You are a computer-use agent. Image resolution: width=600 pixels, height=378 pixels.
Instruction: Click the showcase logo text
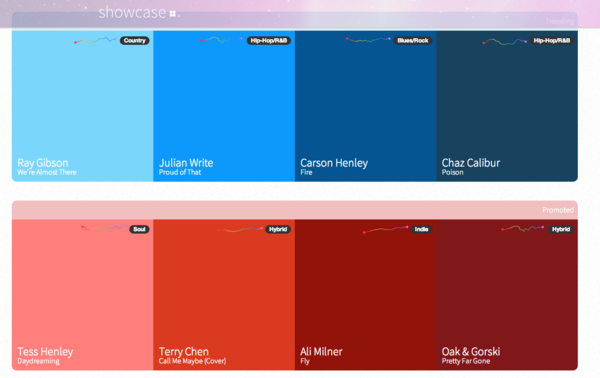click(132, 12)
